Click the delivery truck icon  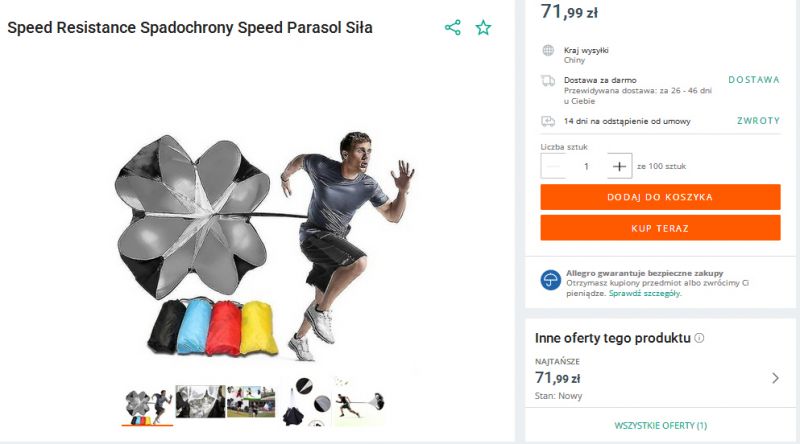click(x=548, y=81)
